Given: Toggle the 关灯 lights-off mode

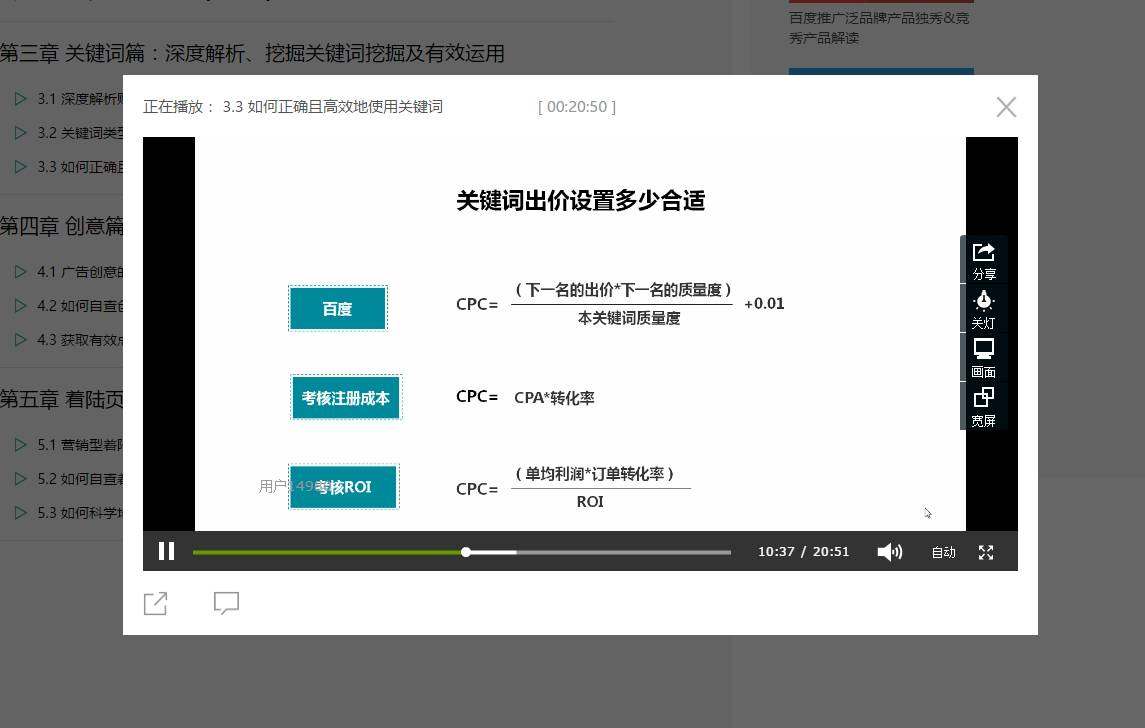Looking at the screenshot, I should tap(984, 309).
